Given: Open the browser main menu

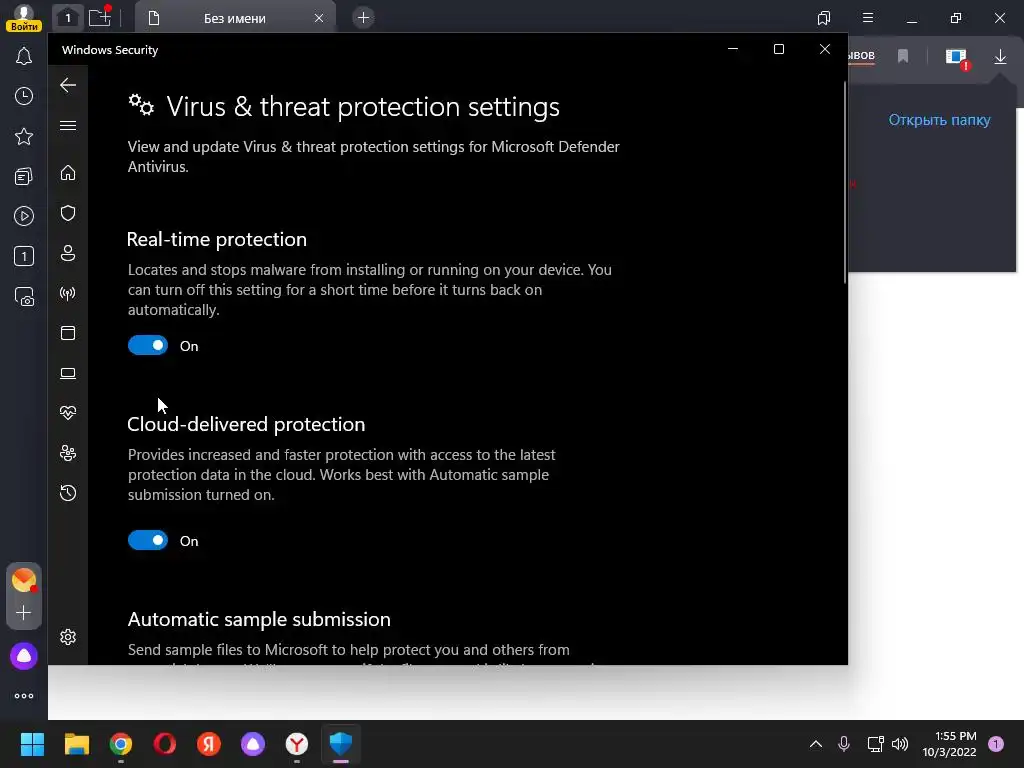Looking at the screenshot, I should coord(868,18).
